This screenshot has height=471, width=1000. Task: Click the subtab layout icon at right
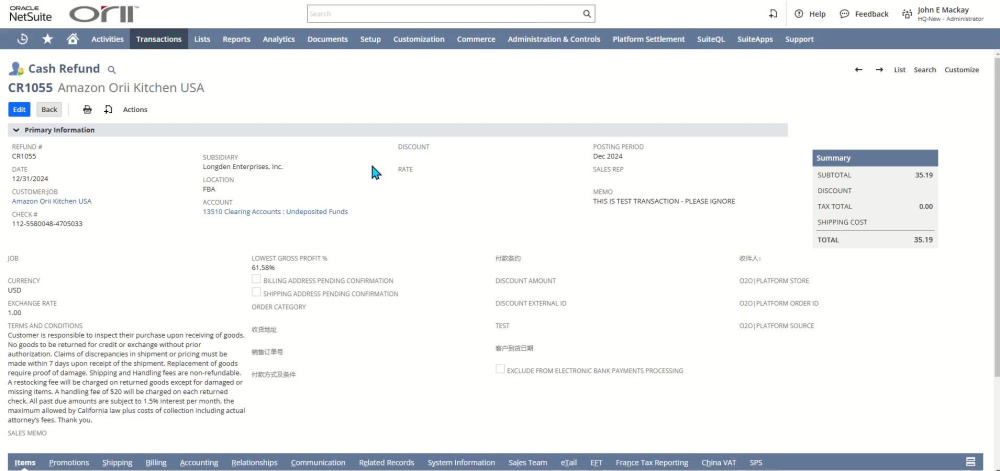(x=971, y=462)
